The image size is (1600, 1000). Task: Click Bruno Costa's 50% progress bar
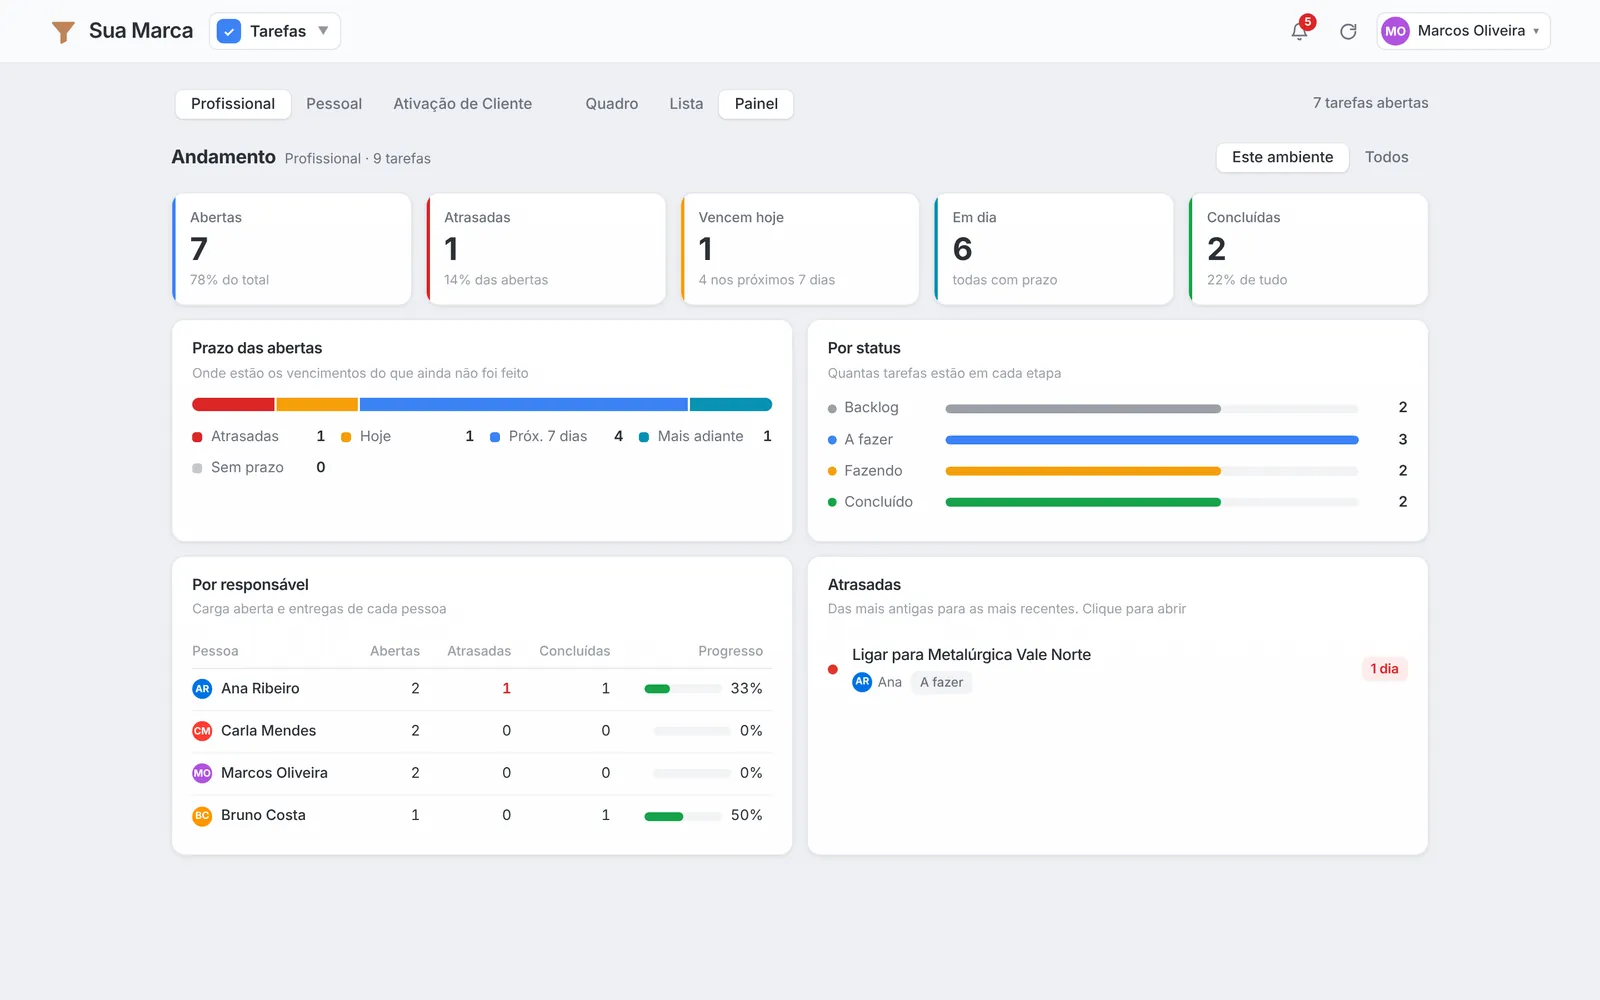pyautogui.click(x=683, y=817)
